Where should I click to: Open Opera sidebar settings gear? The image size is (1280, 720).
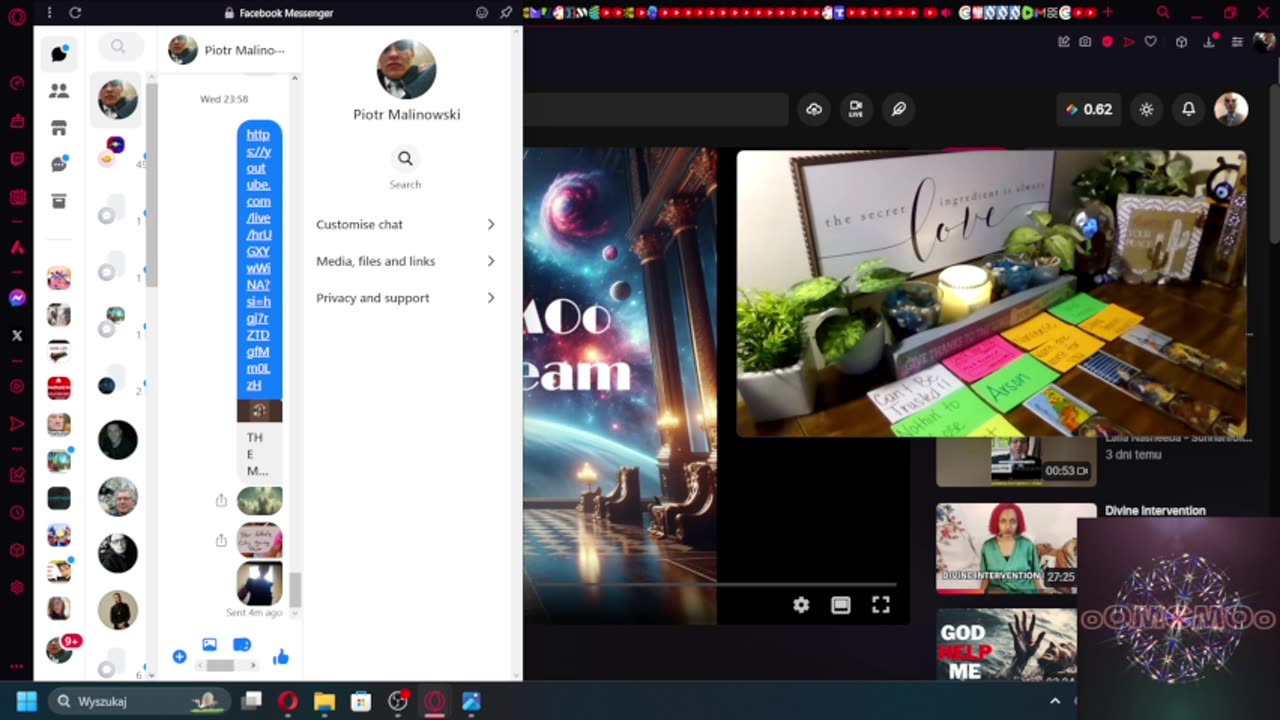pos(17,587)
